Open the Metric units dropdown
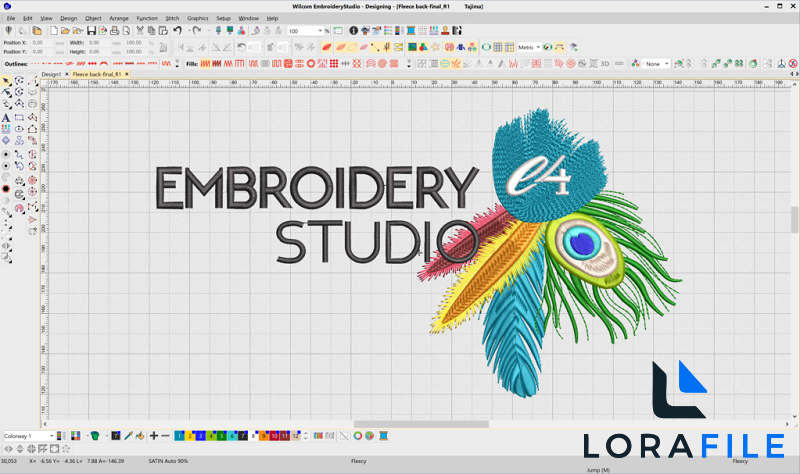Viewport: 800px width, 474px height. pyautogui.click(x=538, y=47)
